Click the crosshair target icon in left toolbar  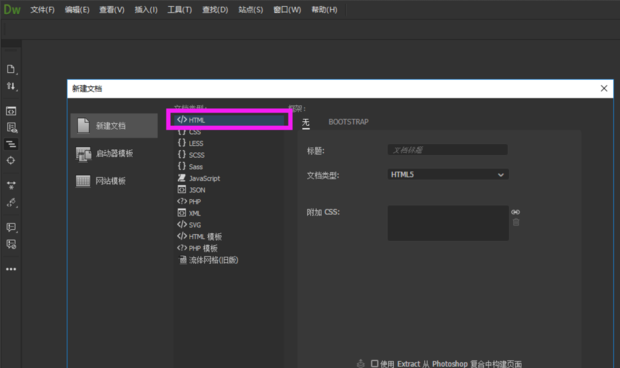tap(11, 160)
